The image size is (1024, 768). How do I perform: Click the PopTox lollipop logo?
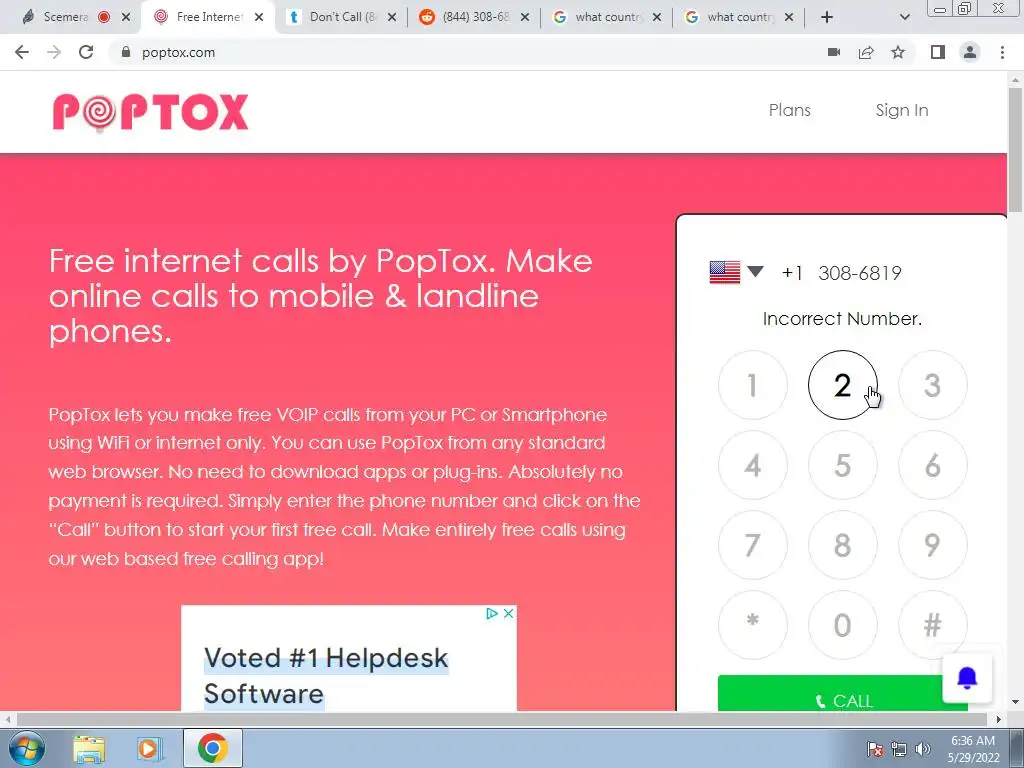click(150, 112)
